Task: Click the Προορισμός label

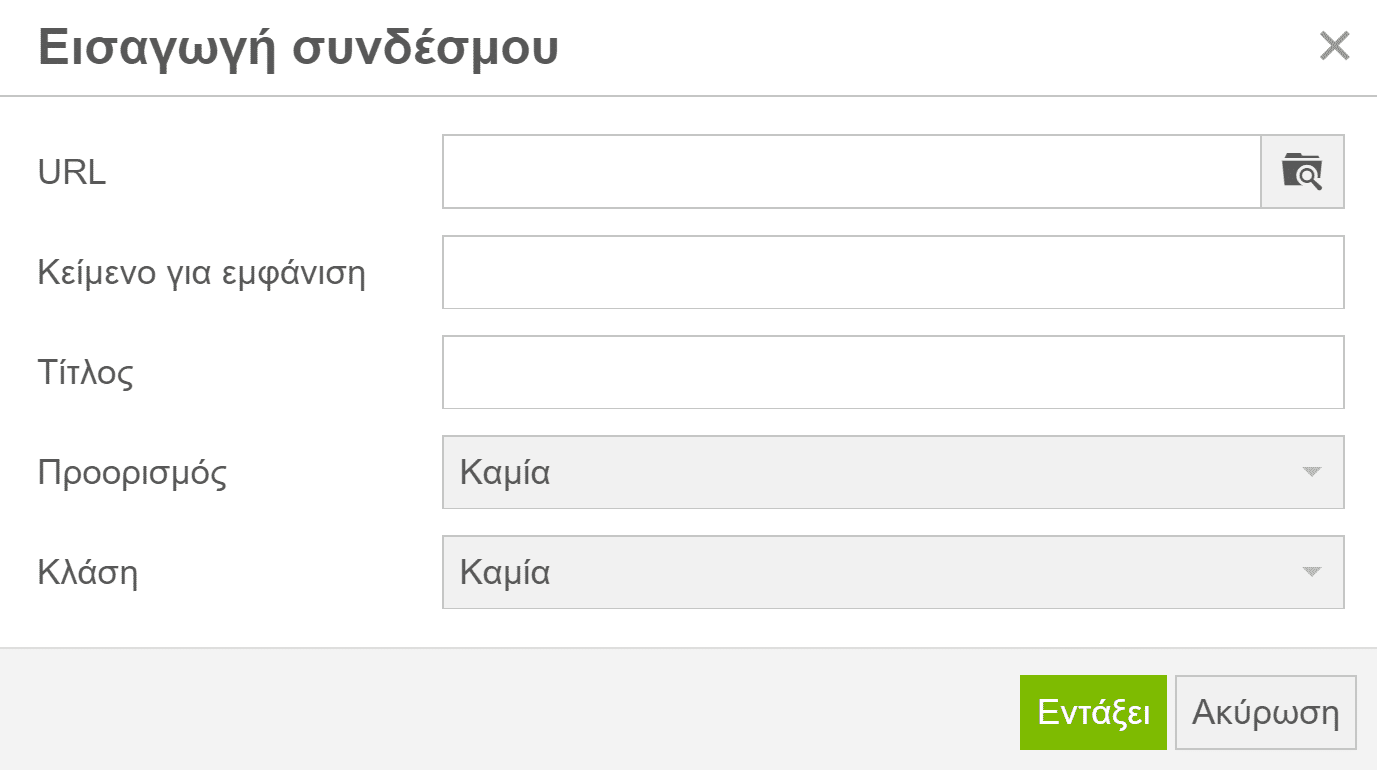Action: click(x=132, y=473)
